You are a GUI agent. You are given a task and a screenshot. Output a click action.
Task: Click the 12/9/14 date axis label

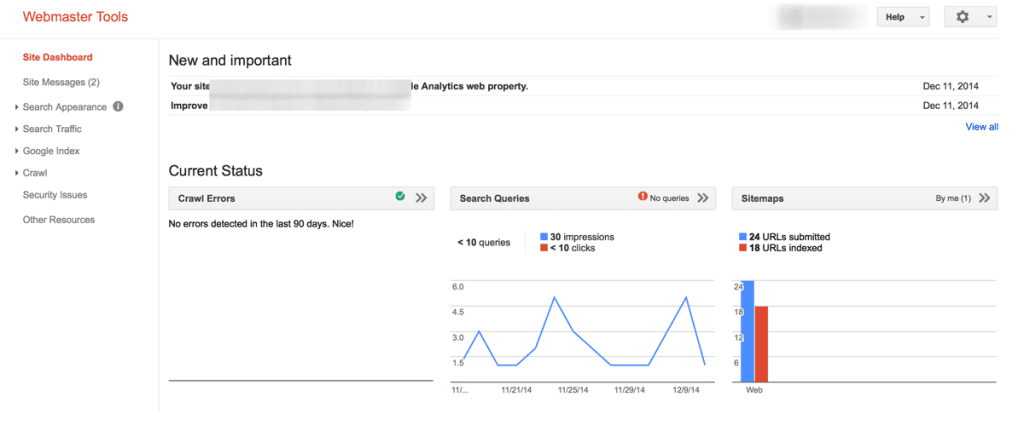pos(684,390)
